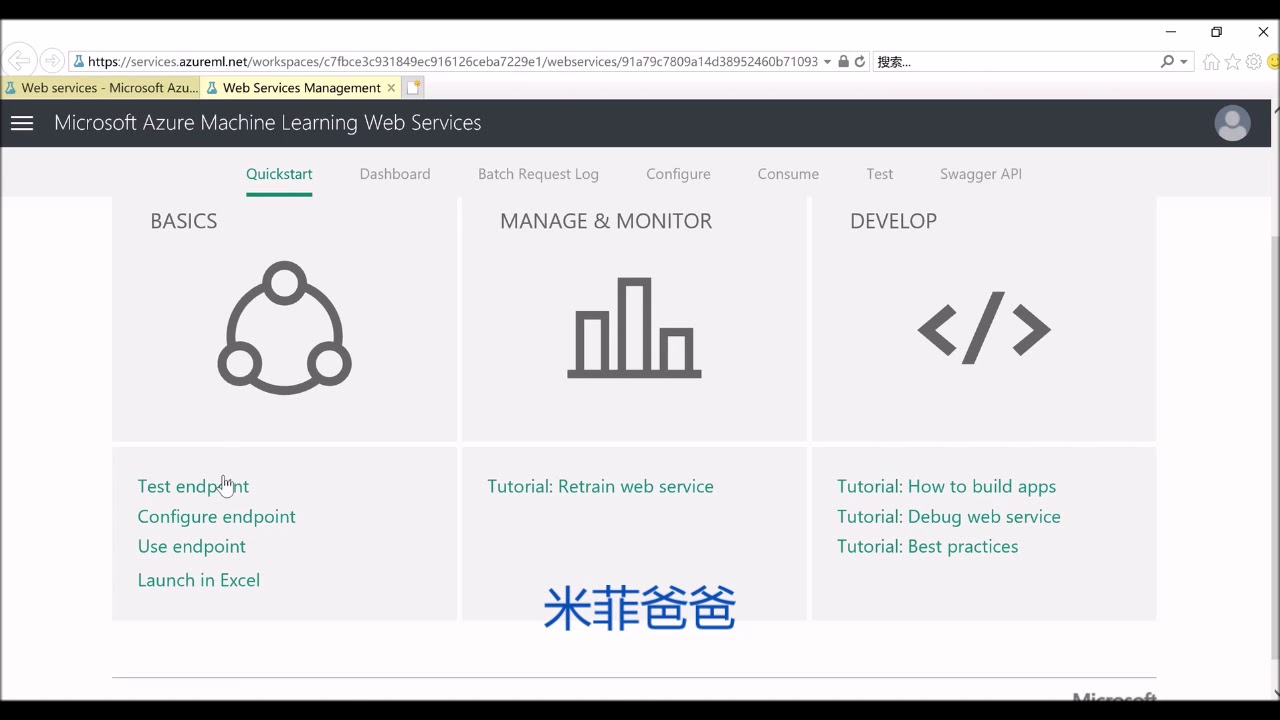Screen dimensions: 1280x720
Task: Click the Manage & Monitor bar chart icon
Action: 634,328
